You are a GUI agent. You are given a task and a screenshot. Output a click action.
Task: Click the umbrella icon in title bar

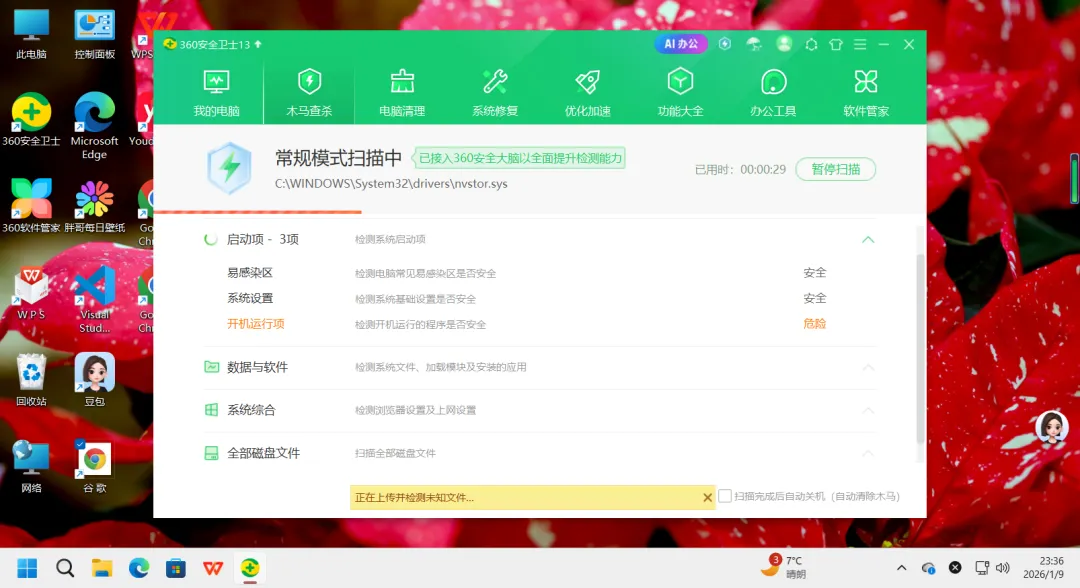coord(754,44)
